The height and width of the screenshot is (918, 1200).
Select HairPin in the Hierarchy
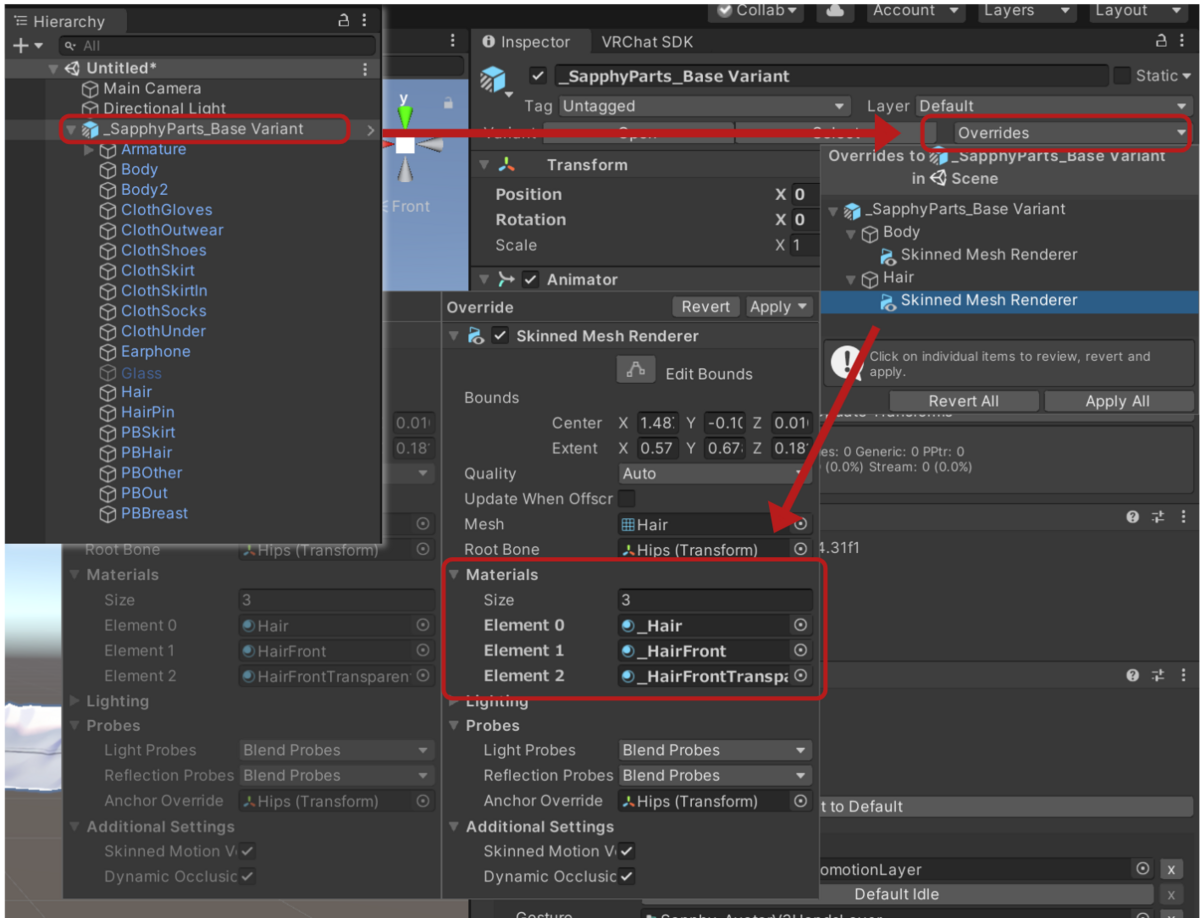(x=148, y=412)
